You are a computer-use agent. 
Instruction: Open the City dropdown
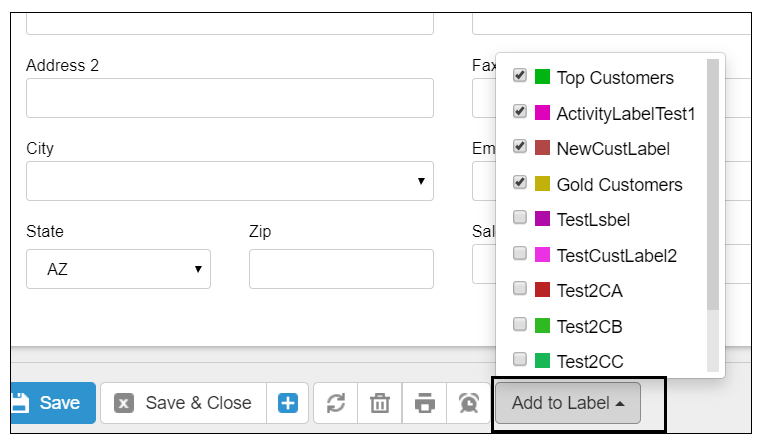230,181
